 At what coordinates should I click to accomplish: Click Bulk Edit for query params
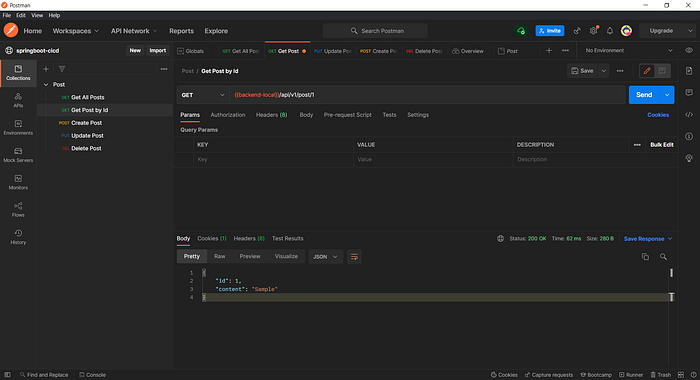pos(662,145)
